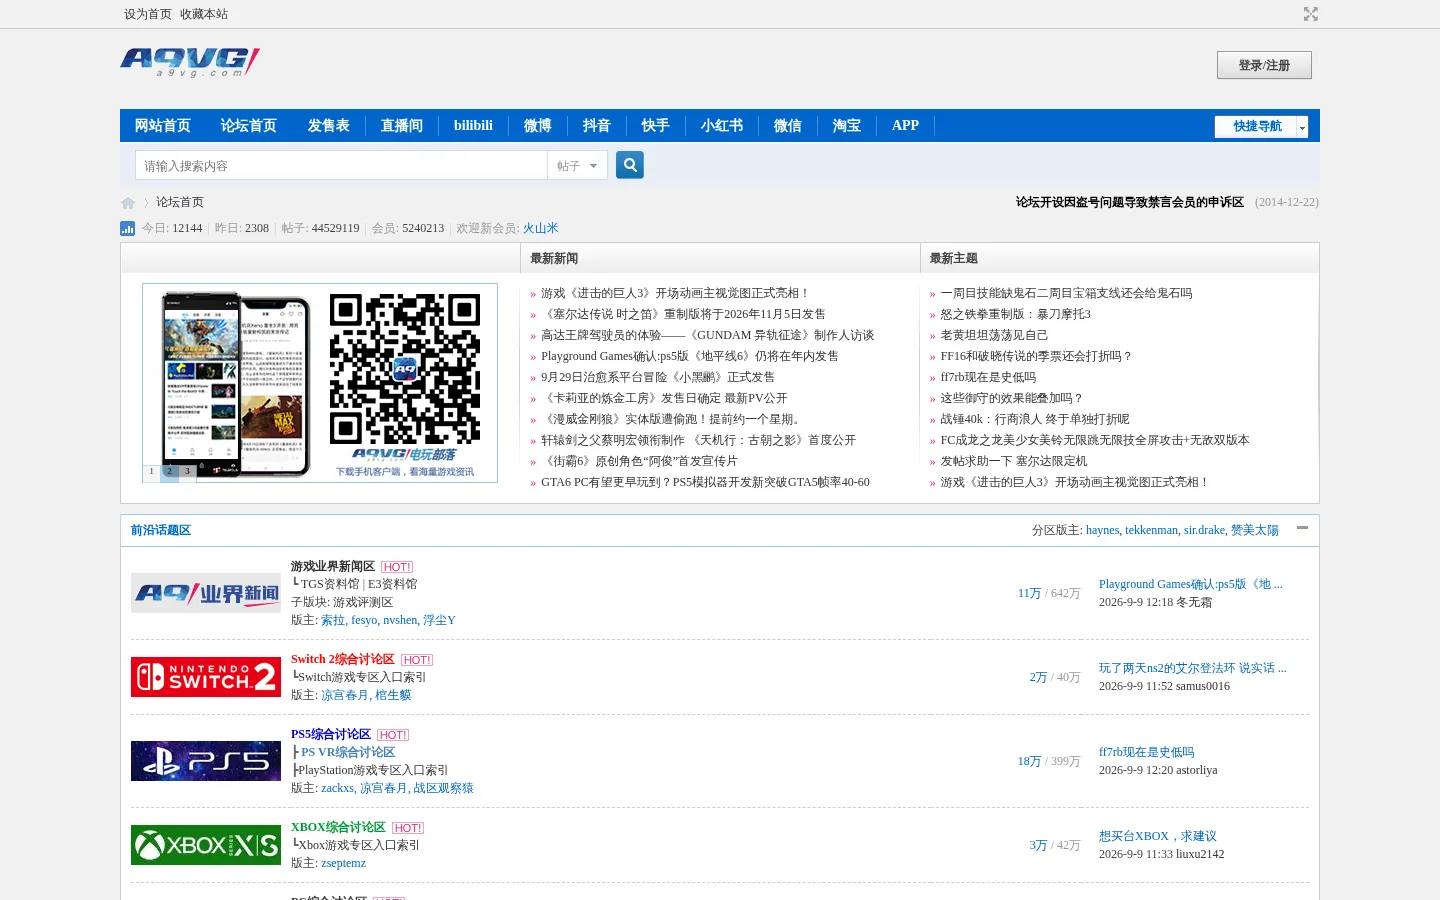
Task: Toggle widescreen icon at top right
Action: 1311,14
